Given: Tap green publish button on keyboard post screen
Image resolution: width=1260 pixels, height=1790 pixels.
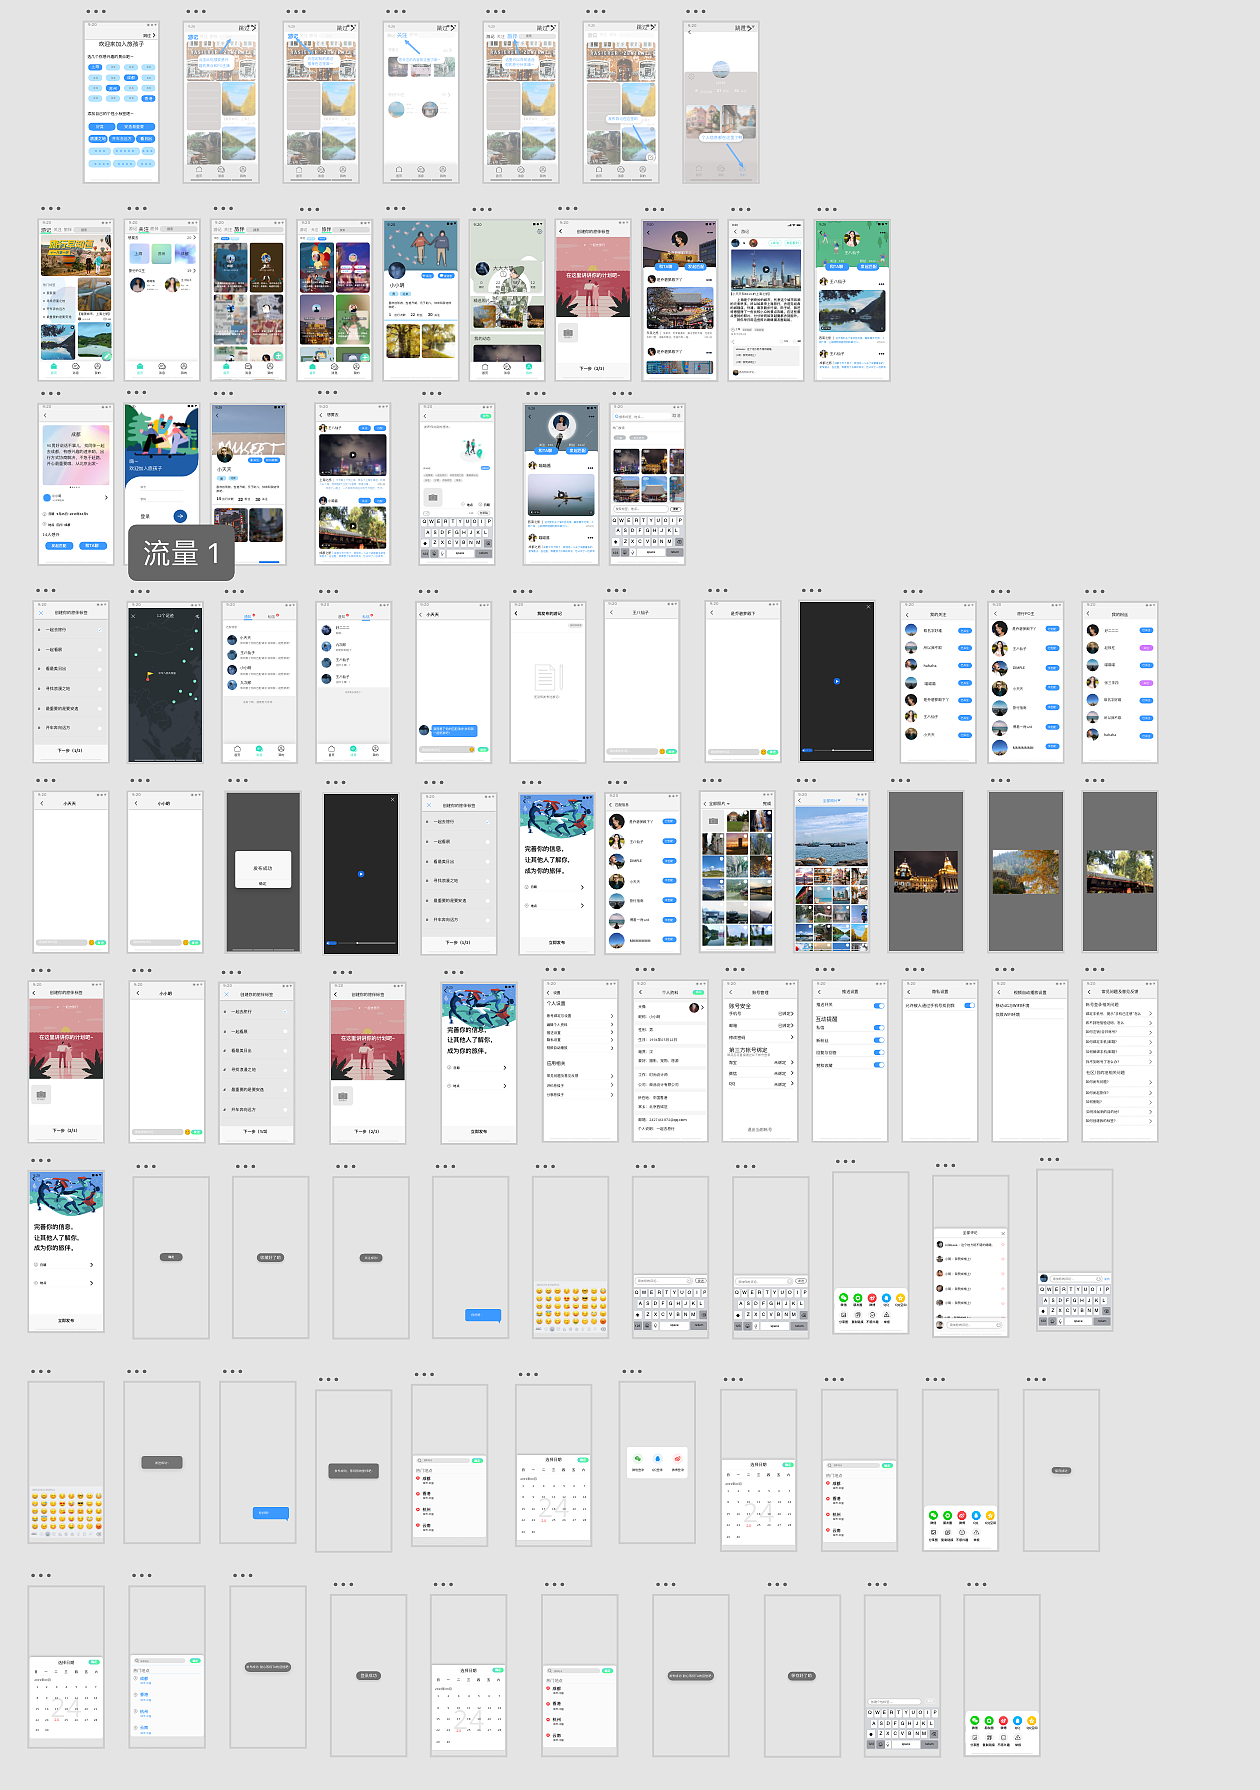Looking at the screenshot, I should [485, 416].
